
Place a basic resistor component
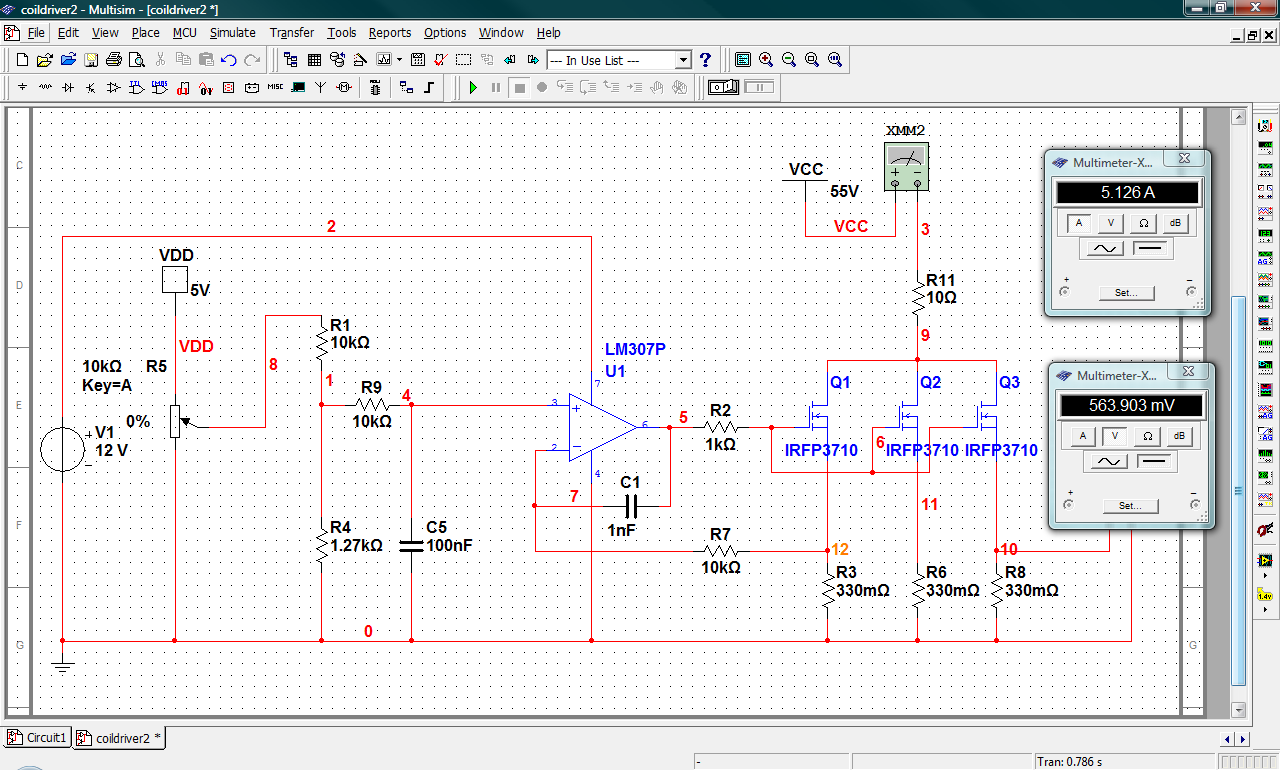click(x=45, y=88)
